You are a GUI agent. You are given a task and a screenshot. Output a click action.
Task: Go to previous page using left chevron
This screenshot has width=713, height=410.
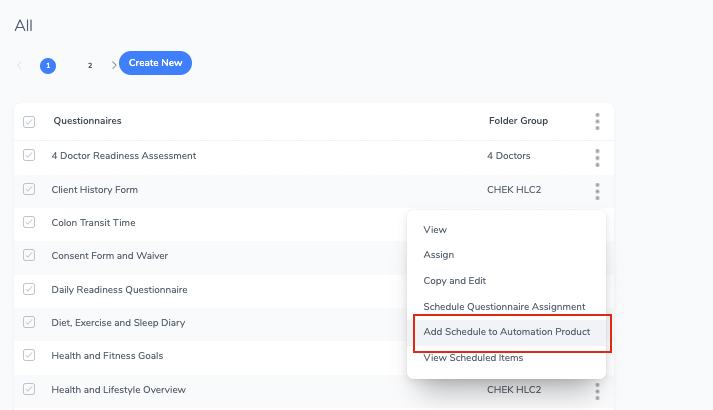(x=20, y=65)
